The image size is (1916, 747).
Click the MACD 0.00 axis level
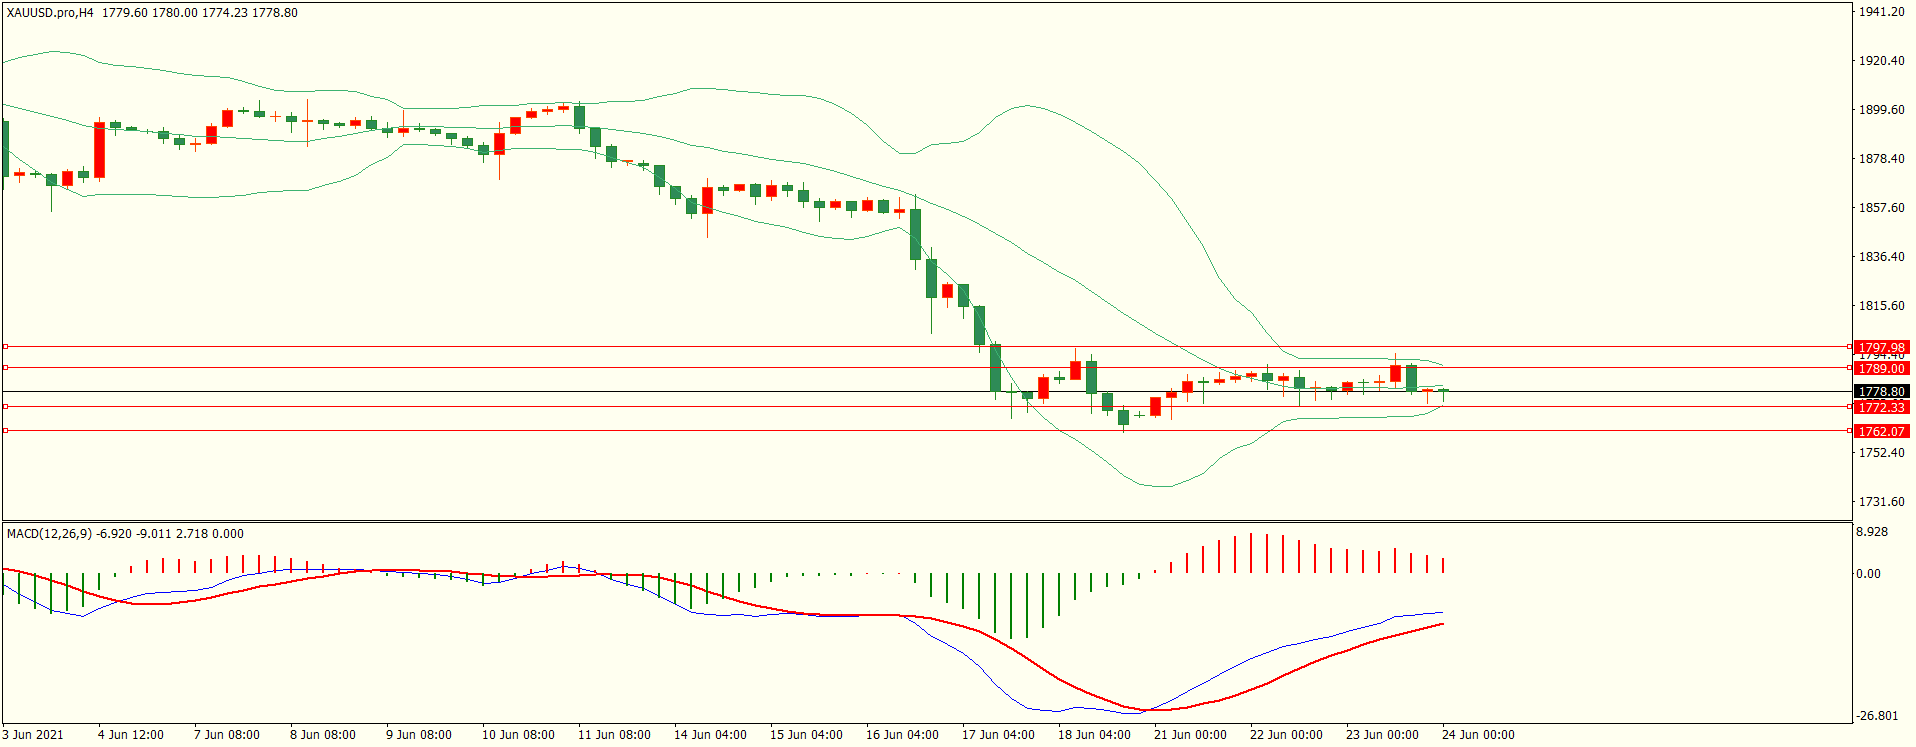1868,574
